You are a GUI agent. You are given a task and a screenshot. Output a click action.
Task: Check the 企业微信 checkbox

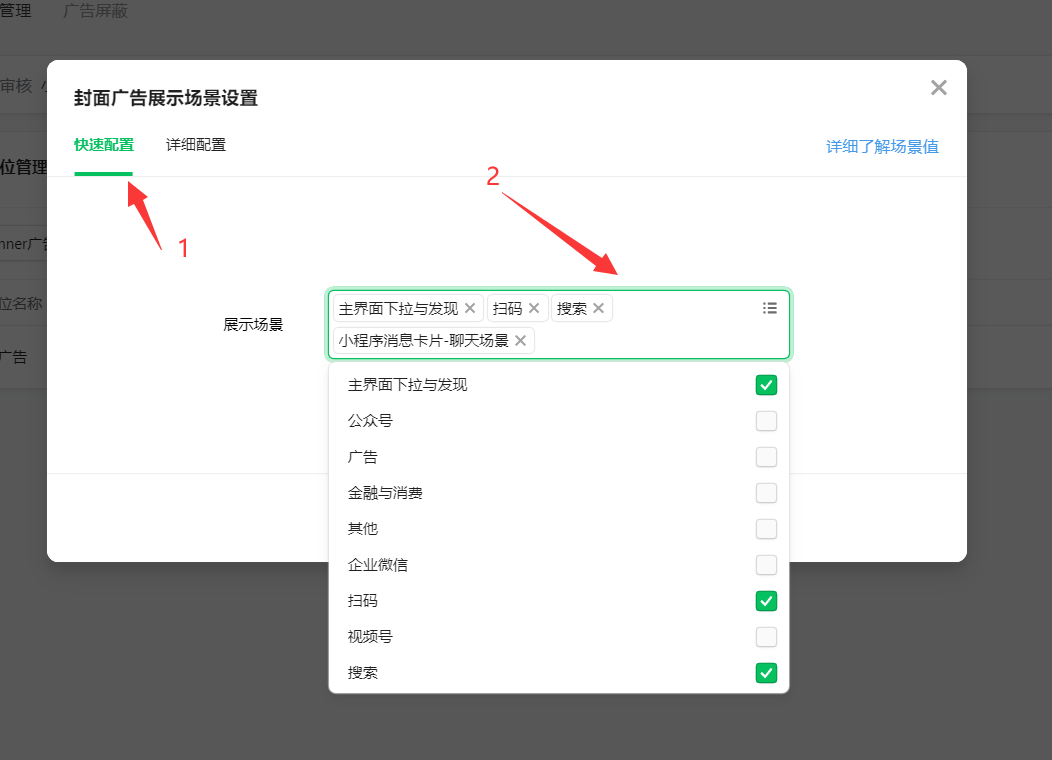pos(766,565)
